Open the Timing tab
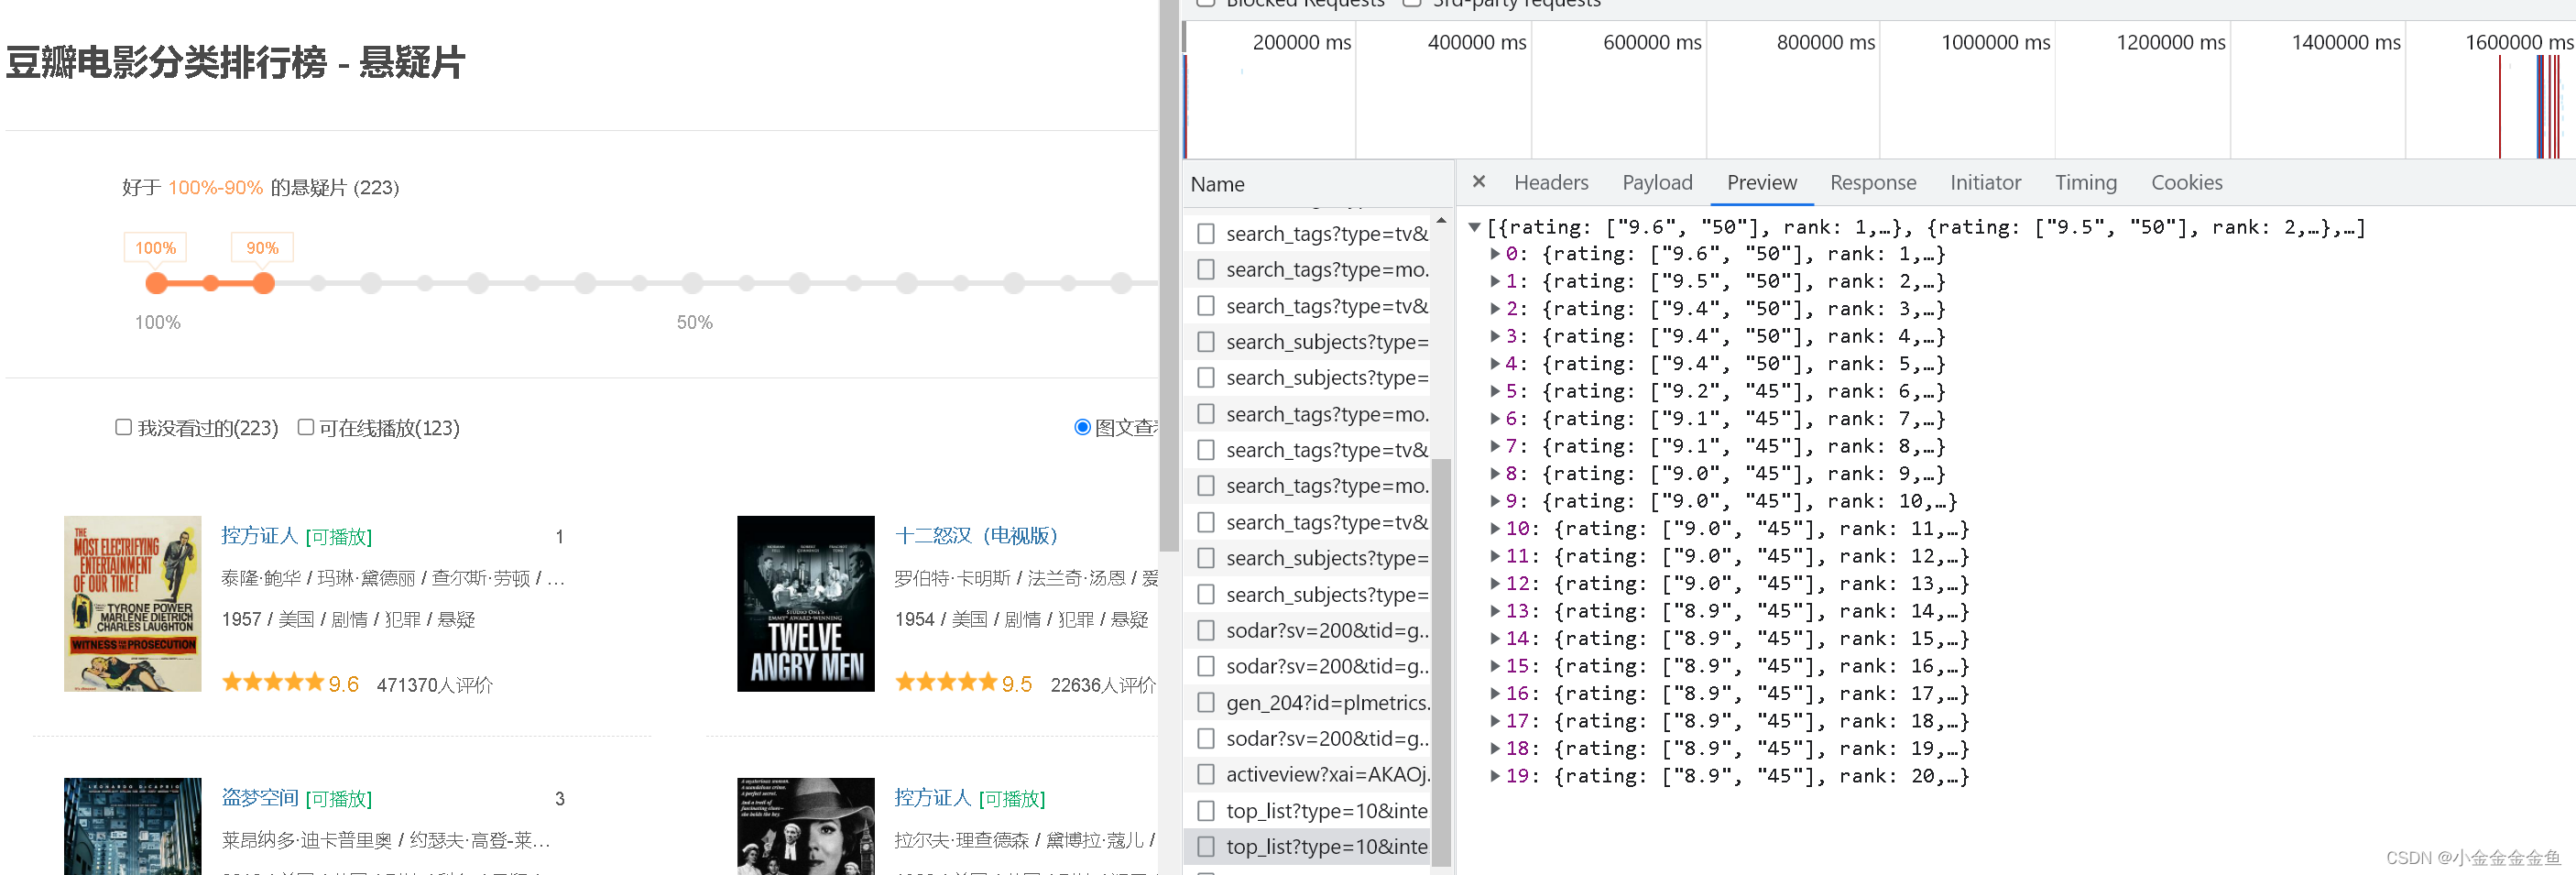The width and height of the screenshot is (2576, 875). click(2085, 183)
